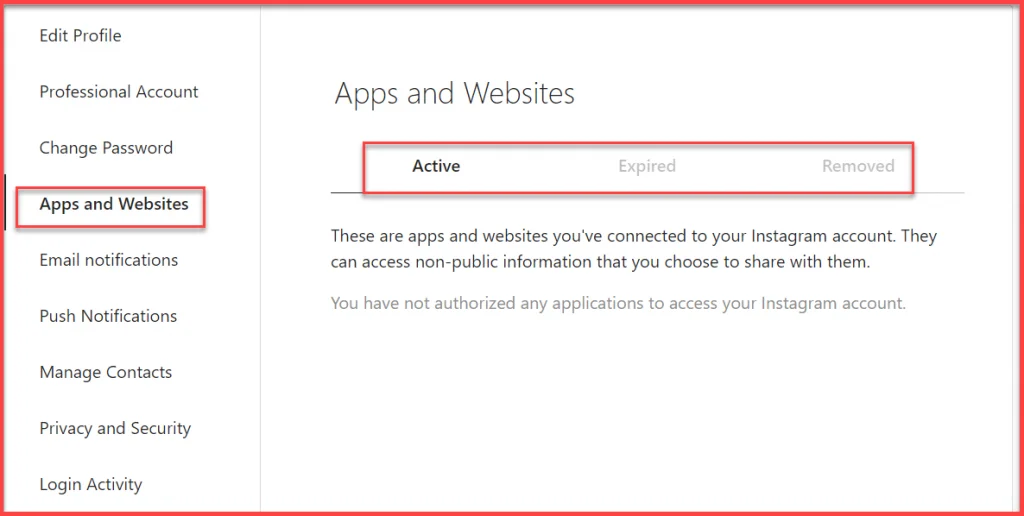The width and height of the screenshot is (1024, 516).
Task: Go to Manage Contacts
Action: coord(106,373)
